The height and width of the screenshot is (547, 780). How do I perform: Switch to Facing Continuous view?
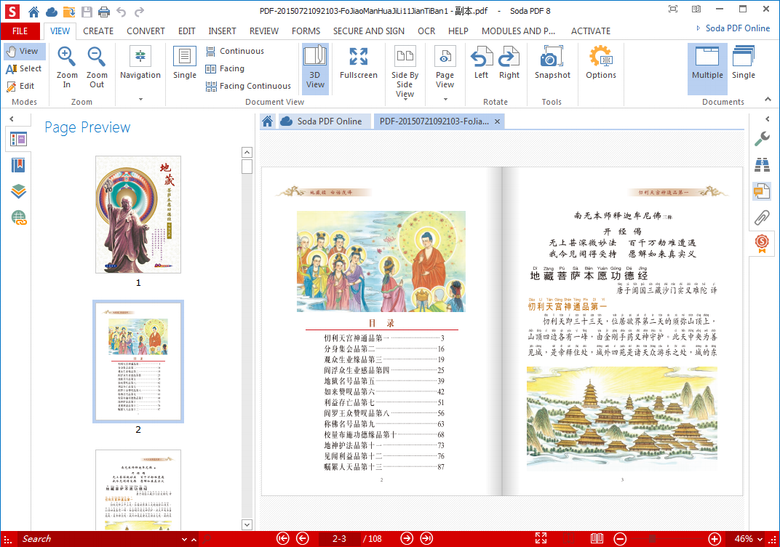(247, 86)
